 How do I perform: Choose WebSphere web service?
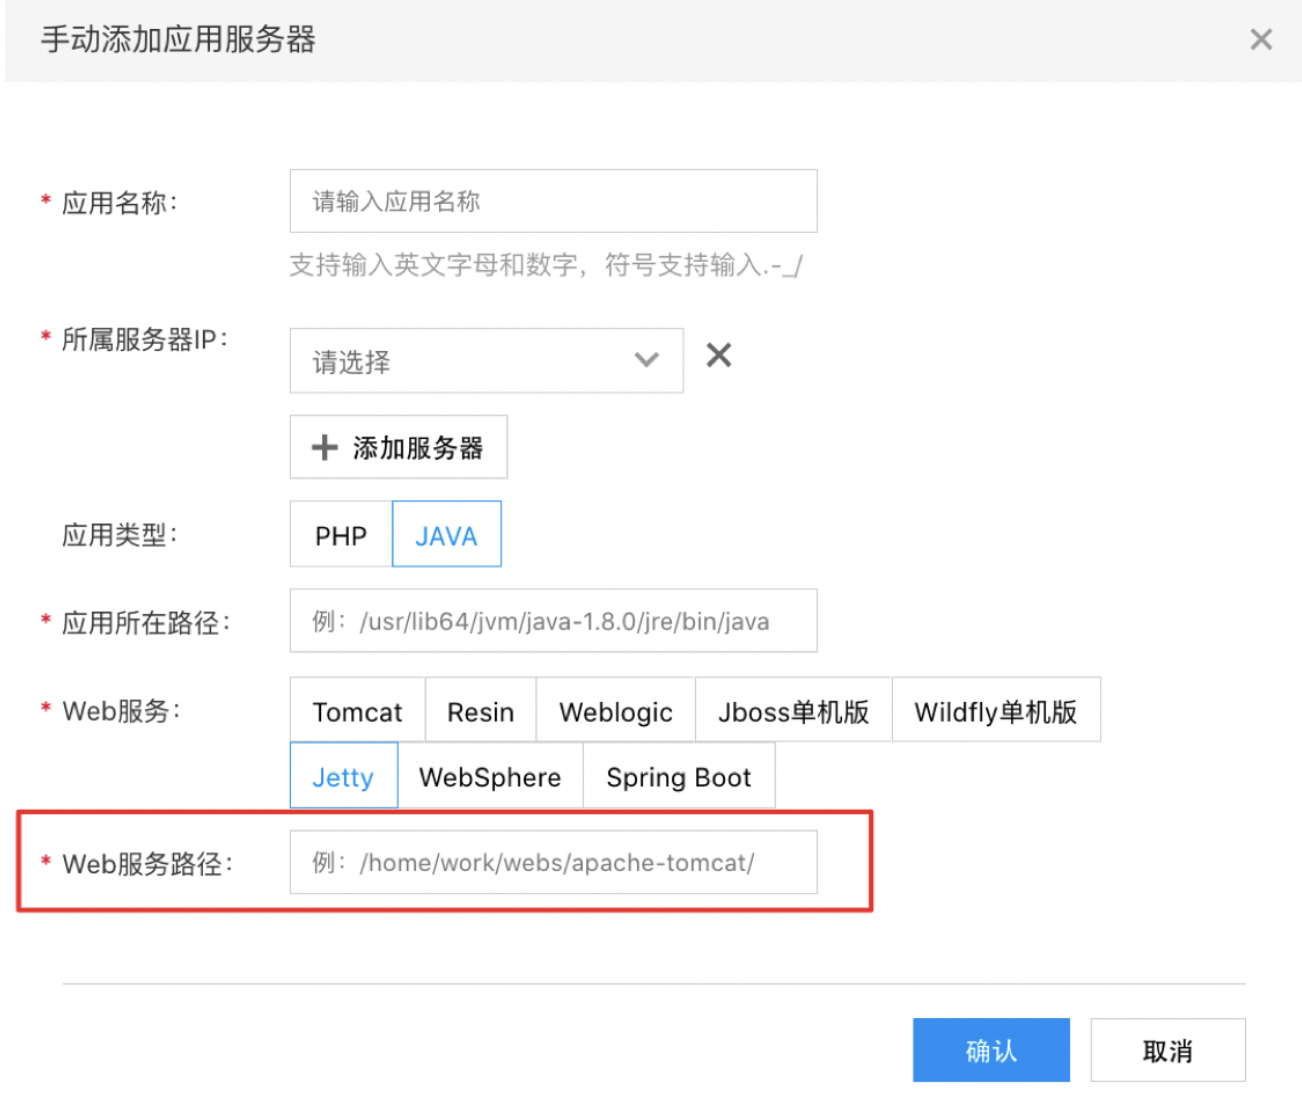click(x=490, y=776)
